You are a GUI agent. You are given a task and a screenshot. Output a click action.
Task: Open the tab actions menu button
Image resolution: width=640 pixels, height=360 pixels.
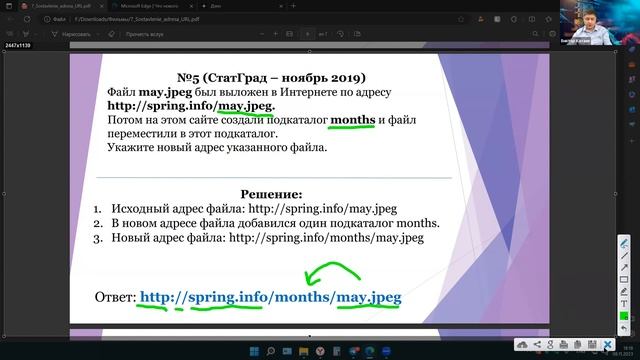9,6
